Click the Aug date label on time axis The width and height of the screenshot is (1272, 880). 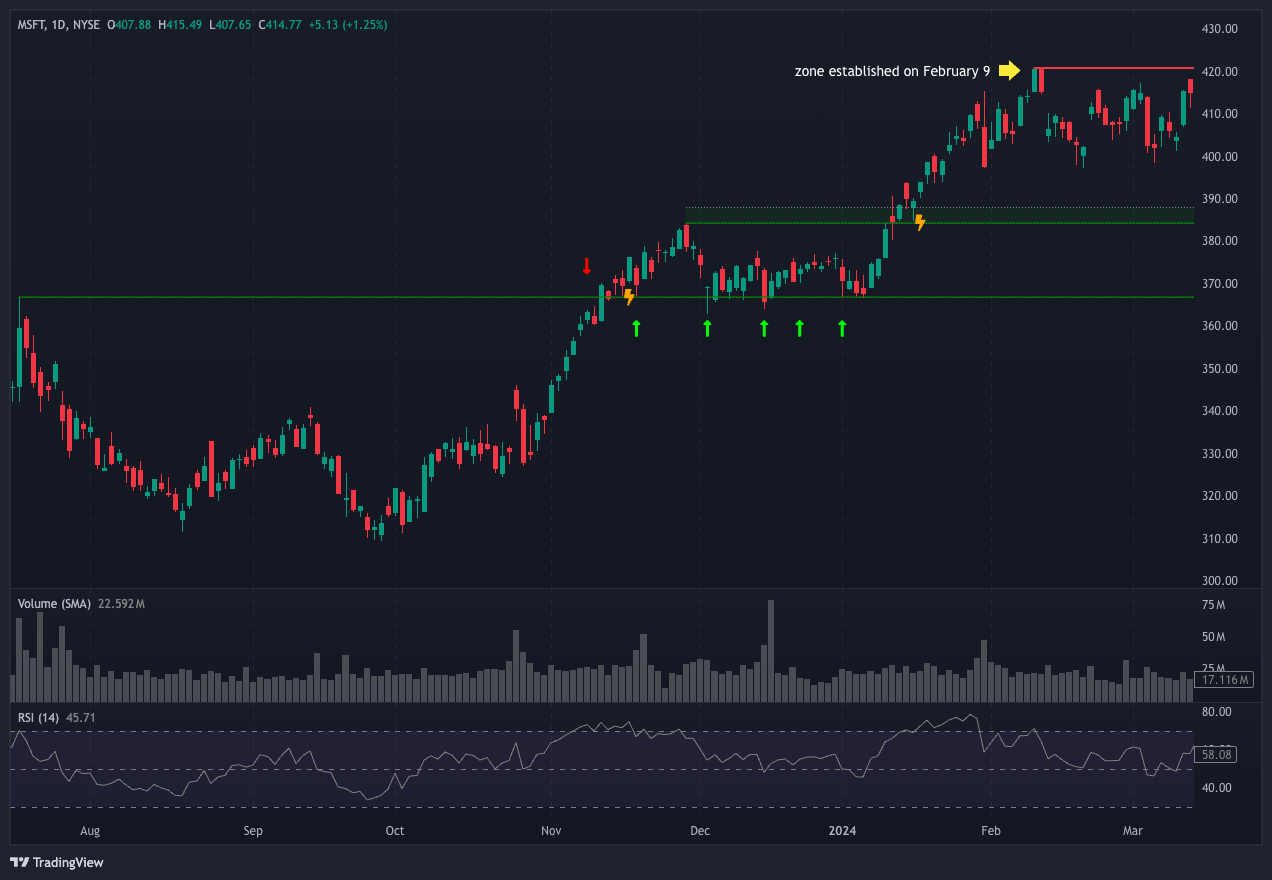90,831
